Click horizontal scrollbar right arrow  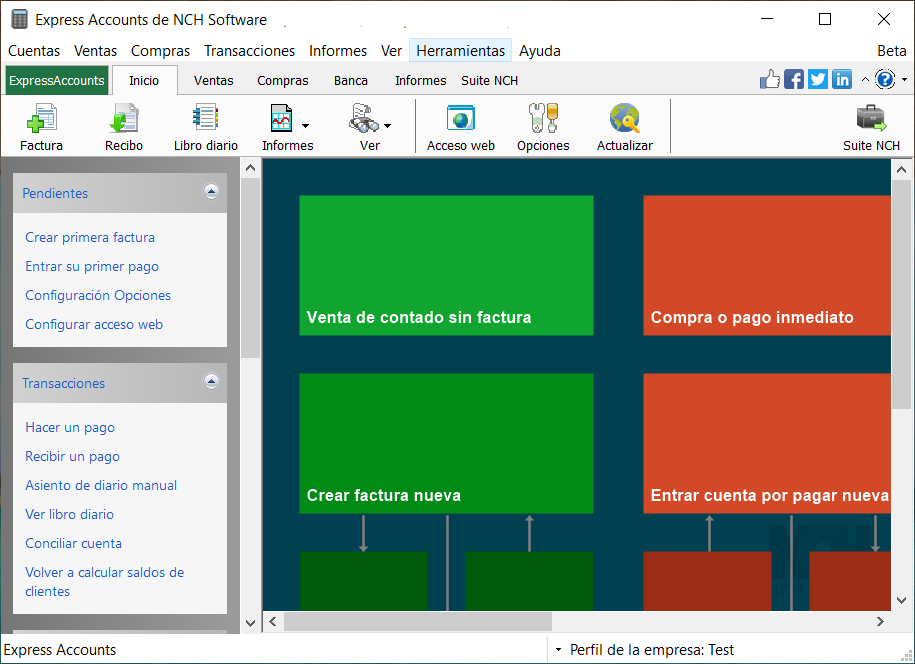880,621
